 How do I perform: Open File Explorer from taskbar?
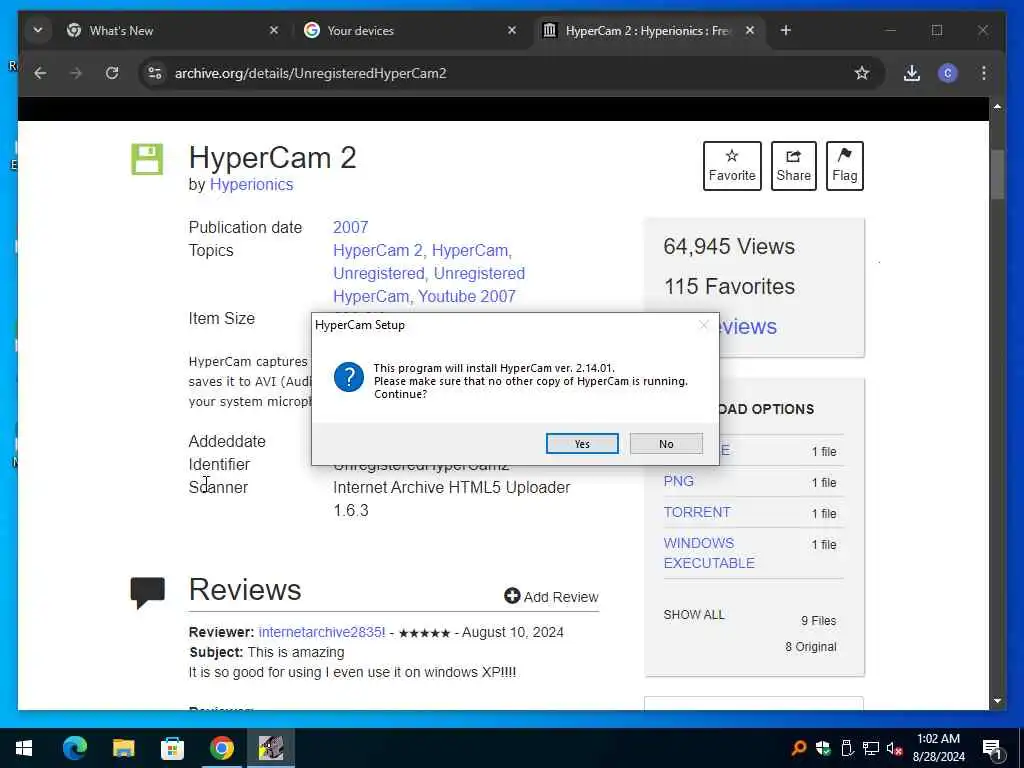(x=123, y=748)
